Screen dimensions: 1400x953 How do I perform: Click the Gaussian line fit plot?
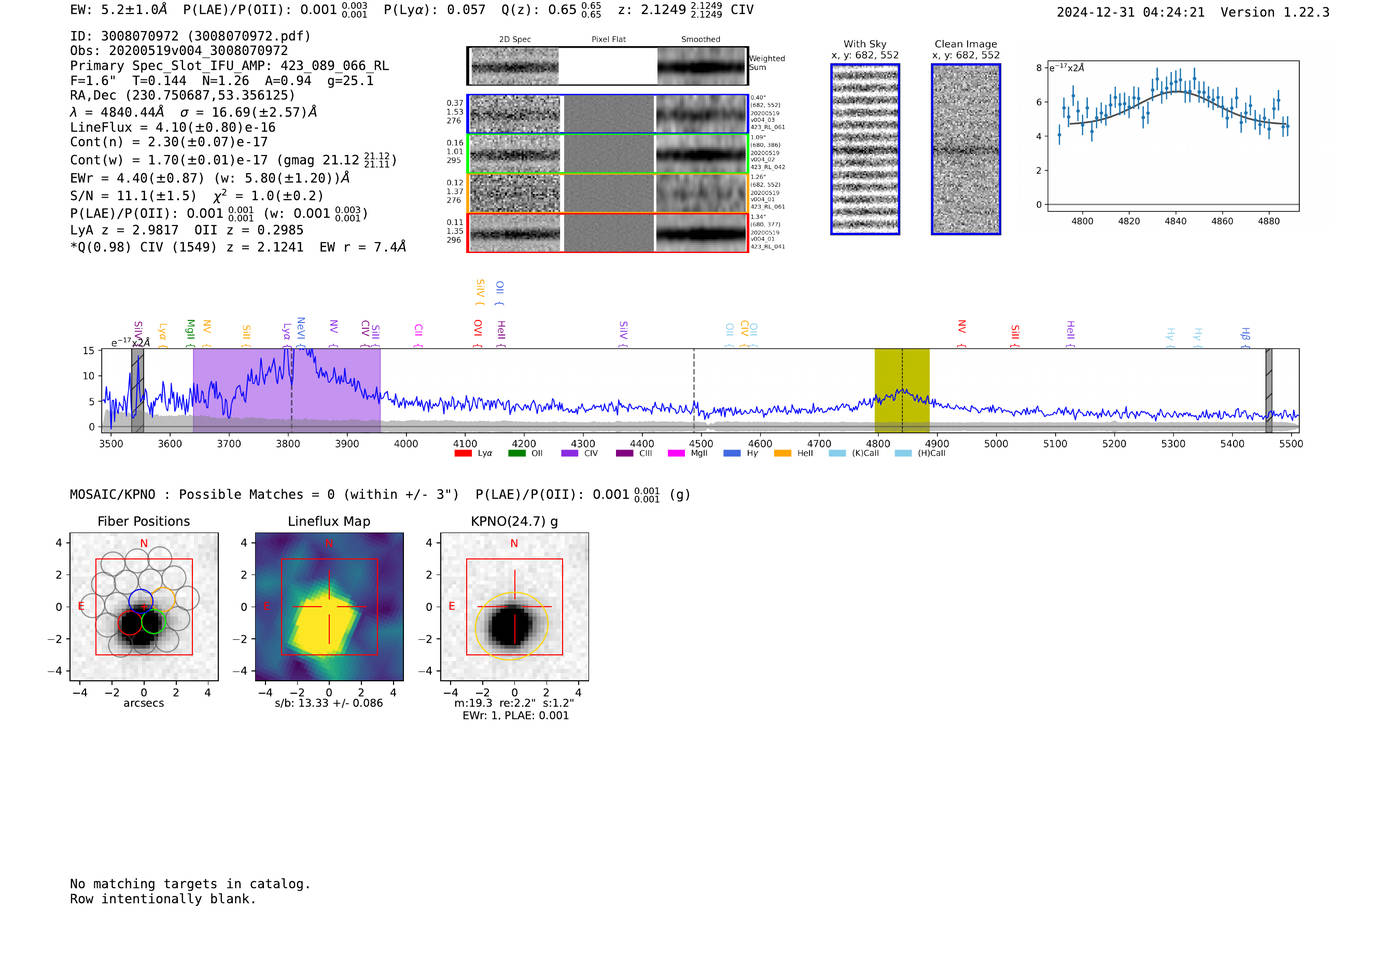coord(1172,136)
